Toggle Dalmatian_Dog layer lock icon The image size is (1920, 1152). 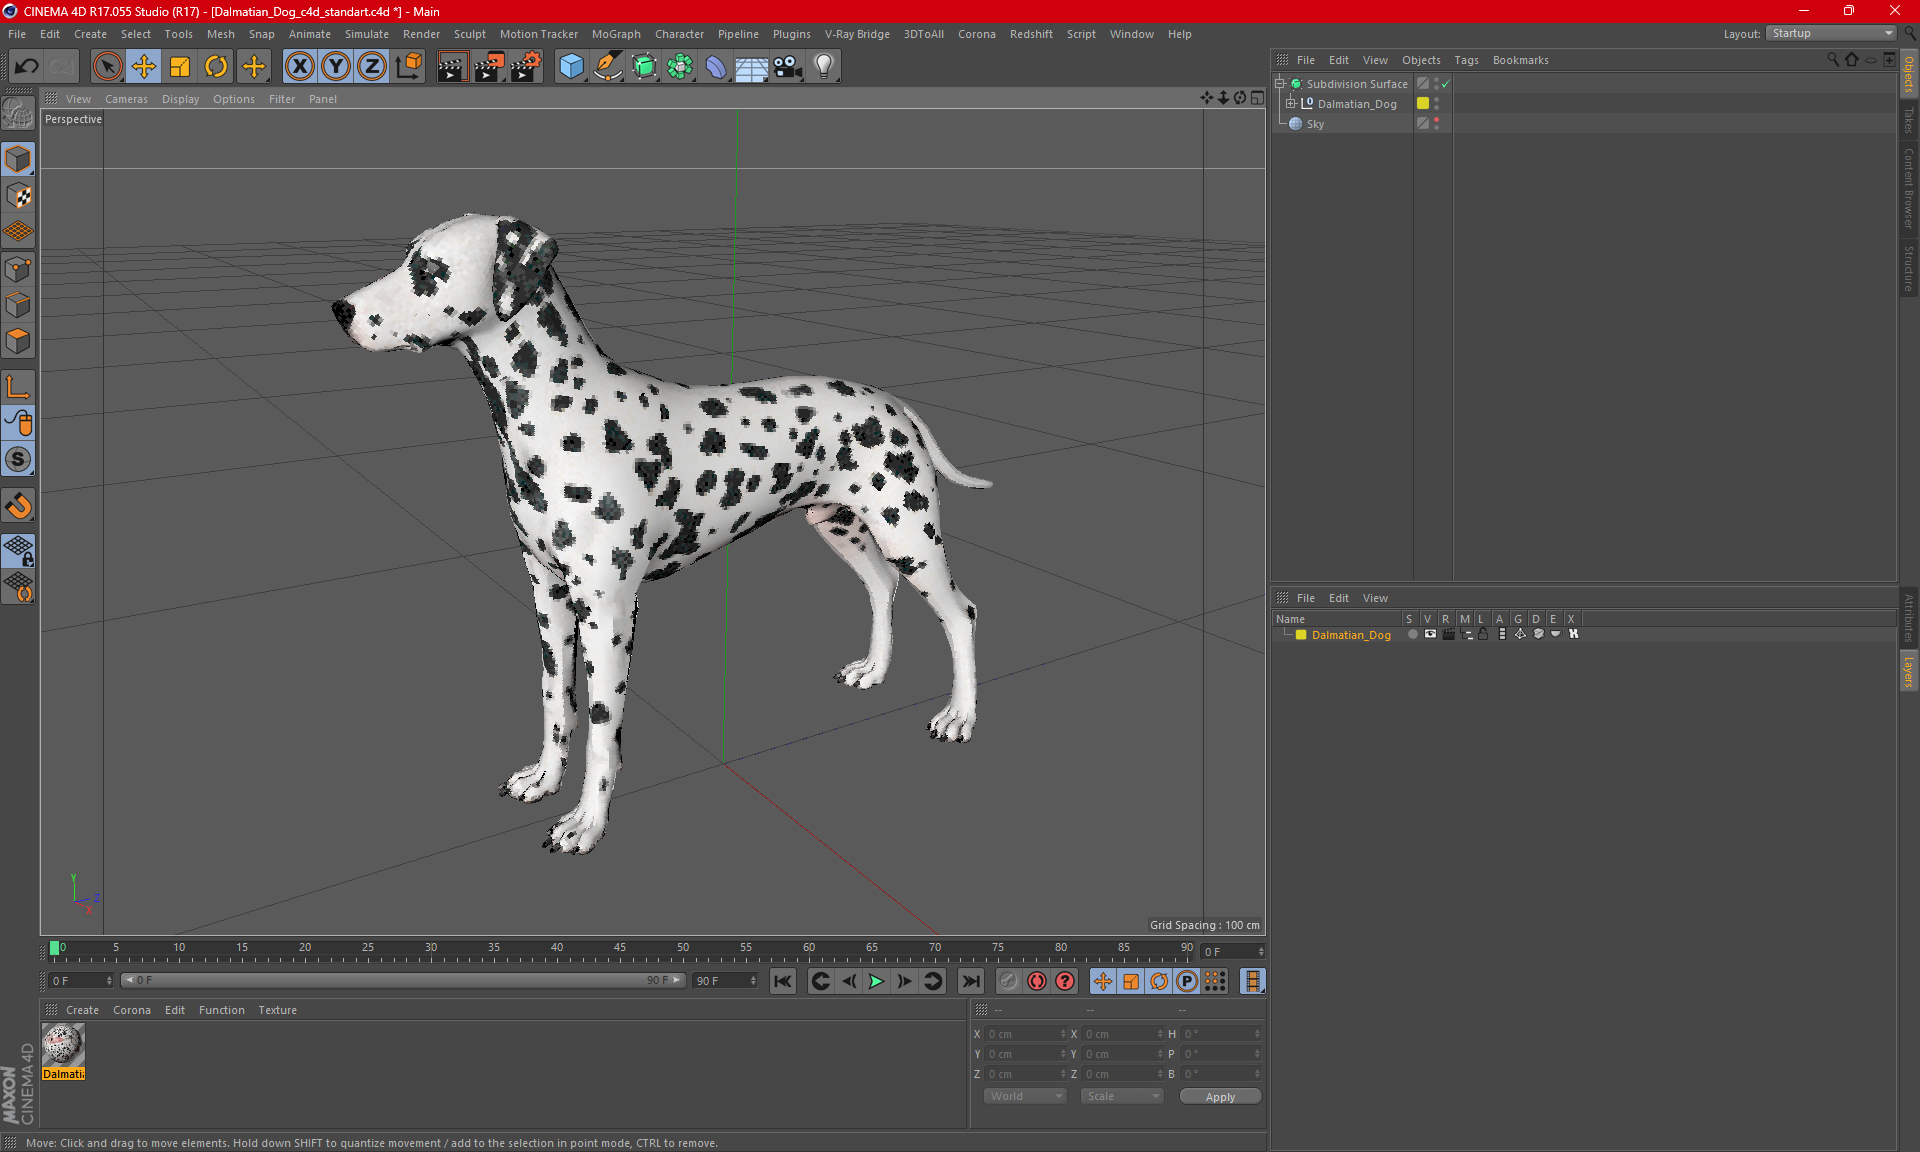tap(1484, 634)
